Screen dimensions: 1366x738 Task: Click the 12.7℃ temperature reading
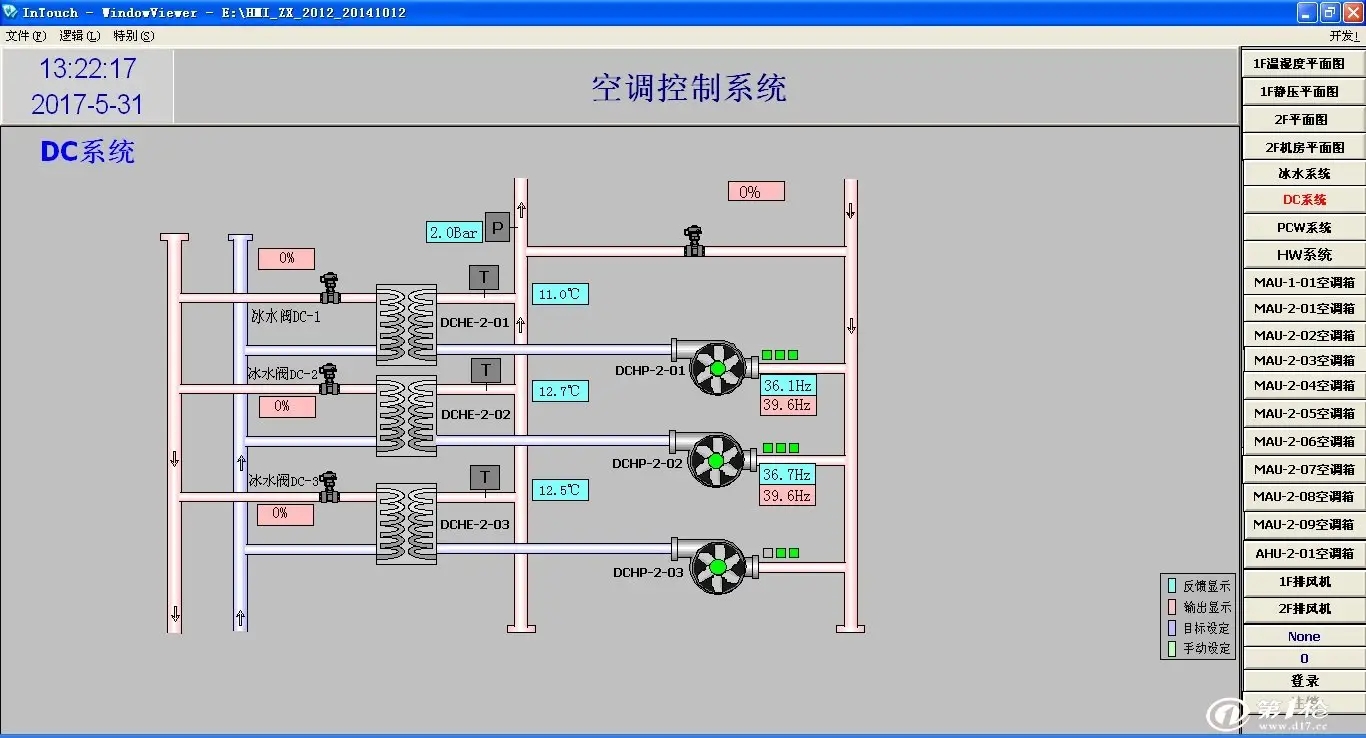(x=560, y=391)
